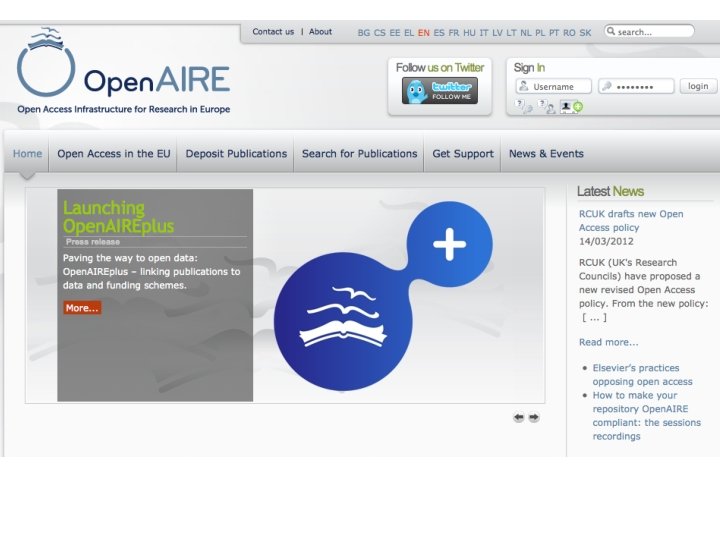
Task: Switch language to BG
Action: [364, 33]
